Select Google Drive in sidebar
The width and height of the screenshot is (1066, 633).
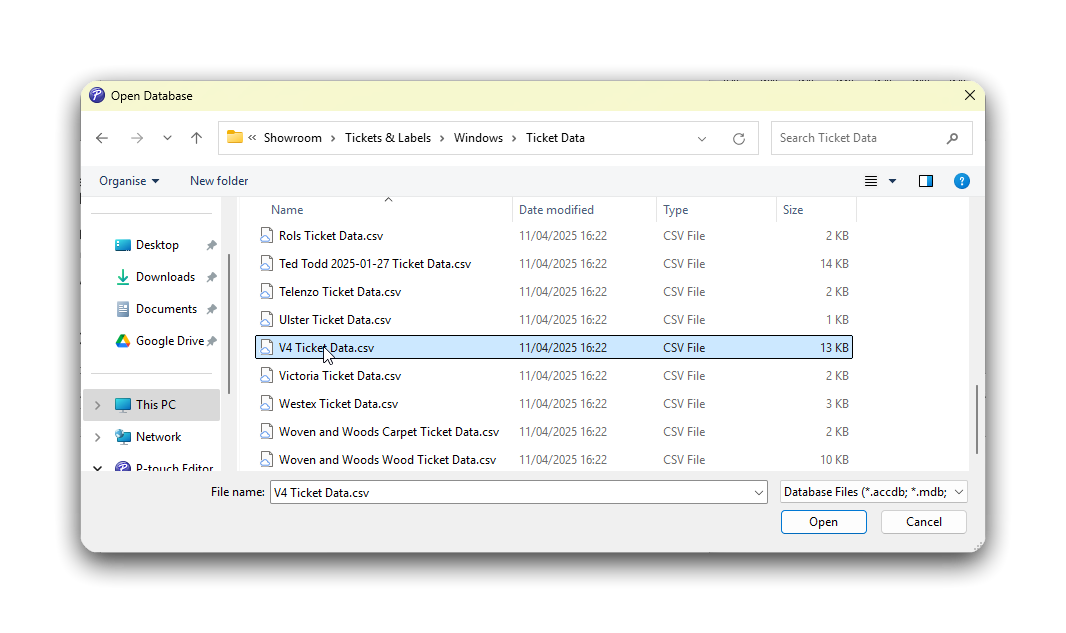tap(169, 341)
